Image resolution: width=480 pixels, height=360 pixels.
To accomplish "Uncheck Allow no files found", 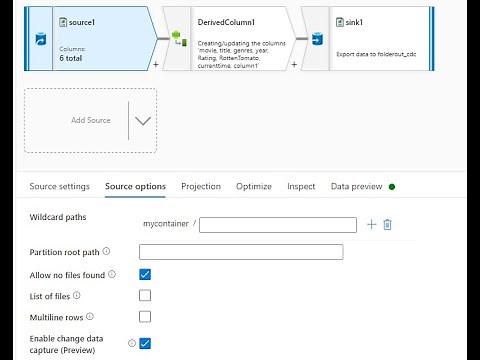I will (145, 274).
